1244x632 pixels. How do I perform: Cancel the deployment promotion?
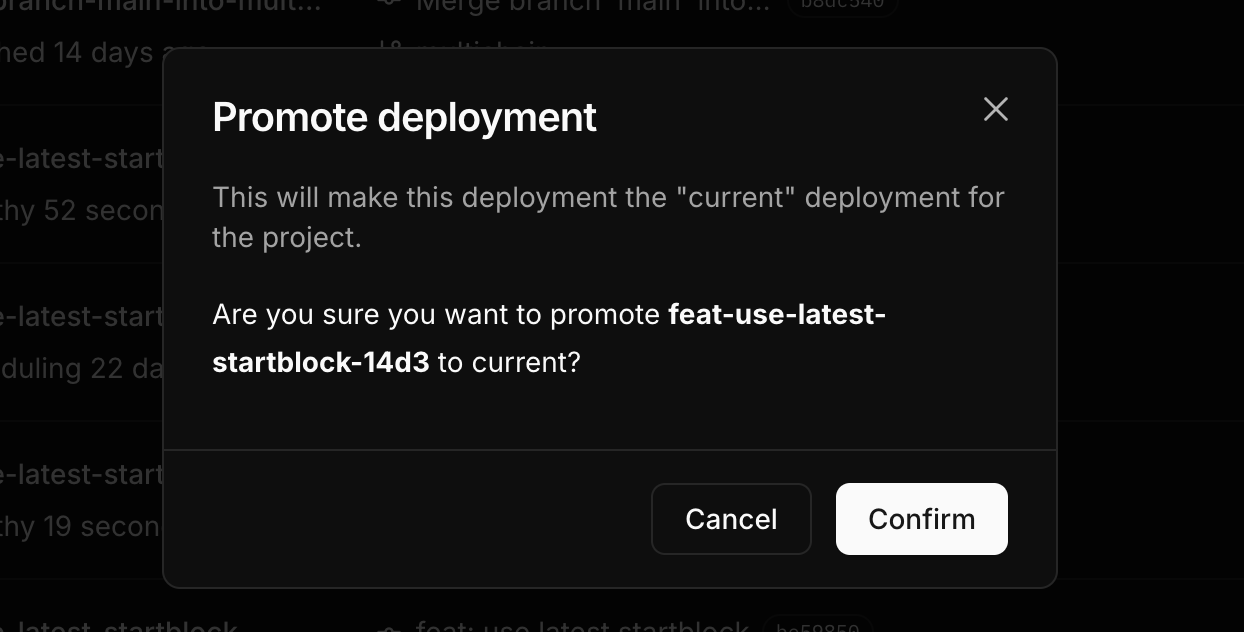[x=731, y=519]
